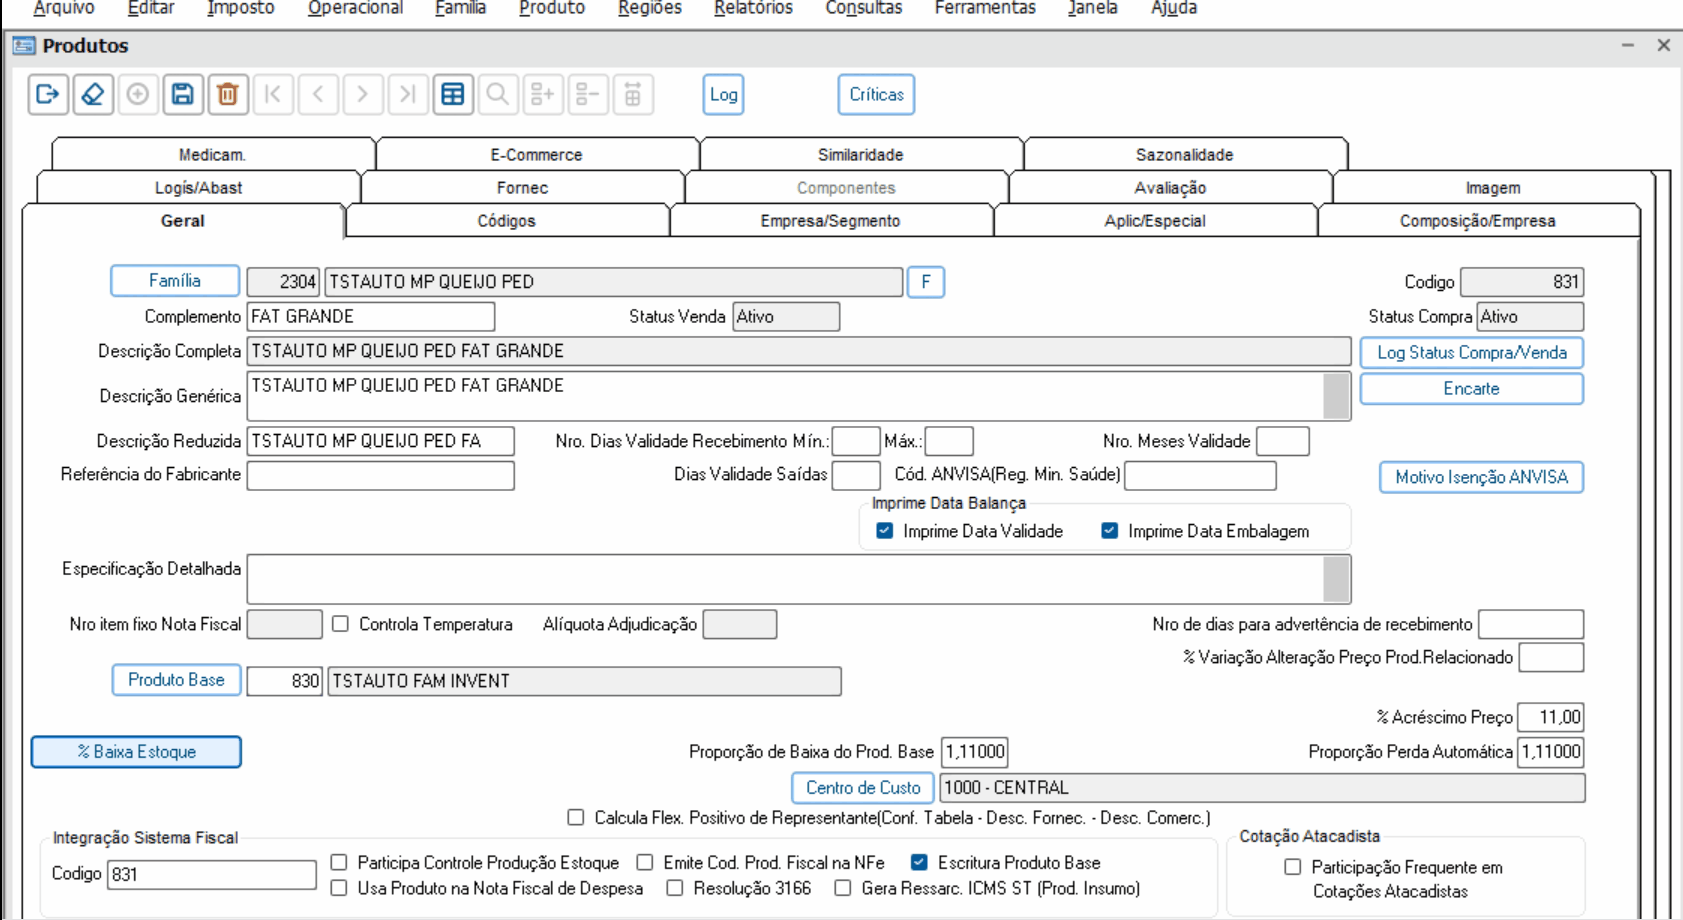This screenshot has height=920, width=1683.
Task: Check Calcula Flex. Positivo de Representante
Action: tap(575, 818)
